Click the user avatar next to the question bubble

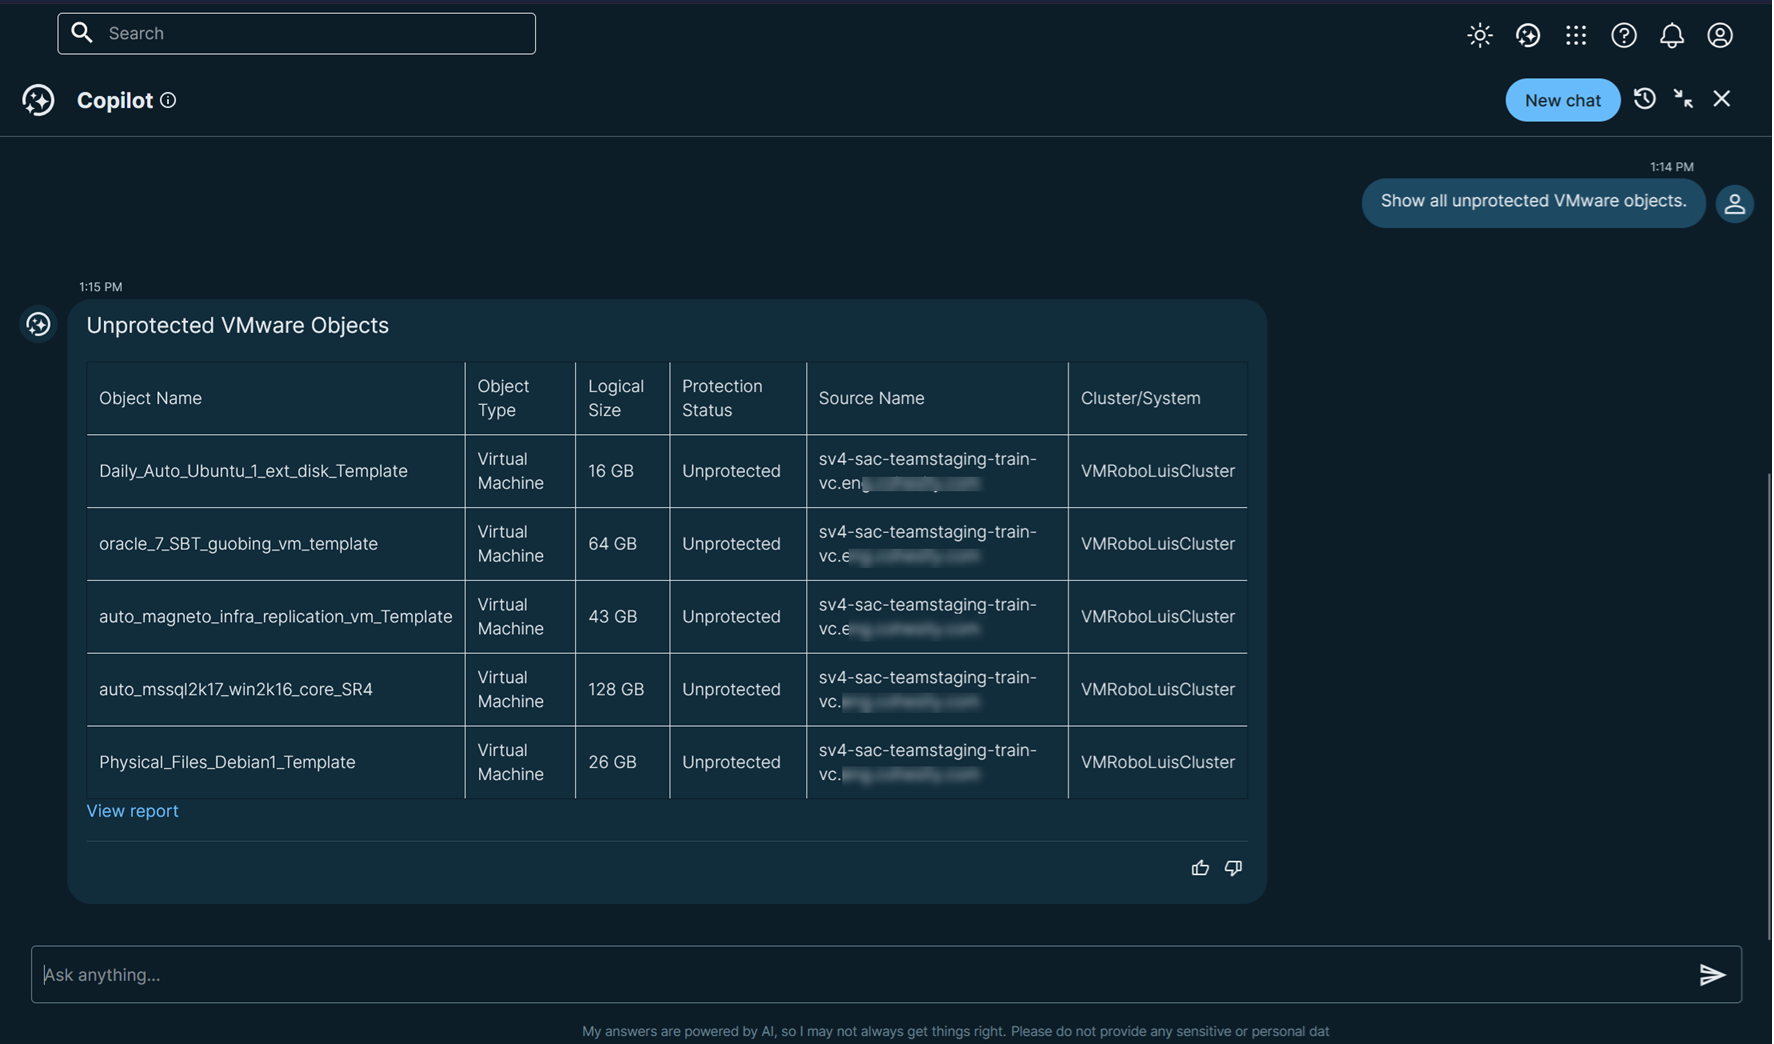[x=1735, y=203]
